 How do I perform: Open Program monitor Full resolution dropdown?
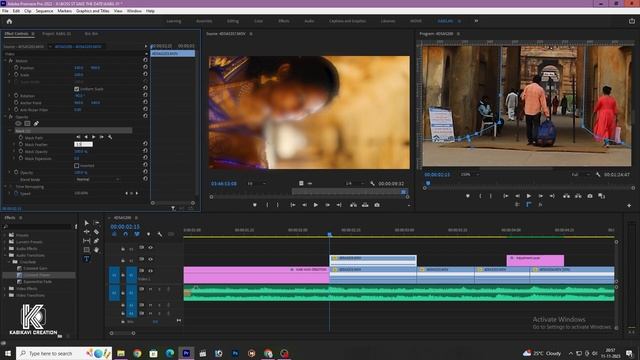tap(580, 175)
